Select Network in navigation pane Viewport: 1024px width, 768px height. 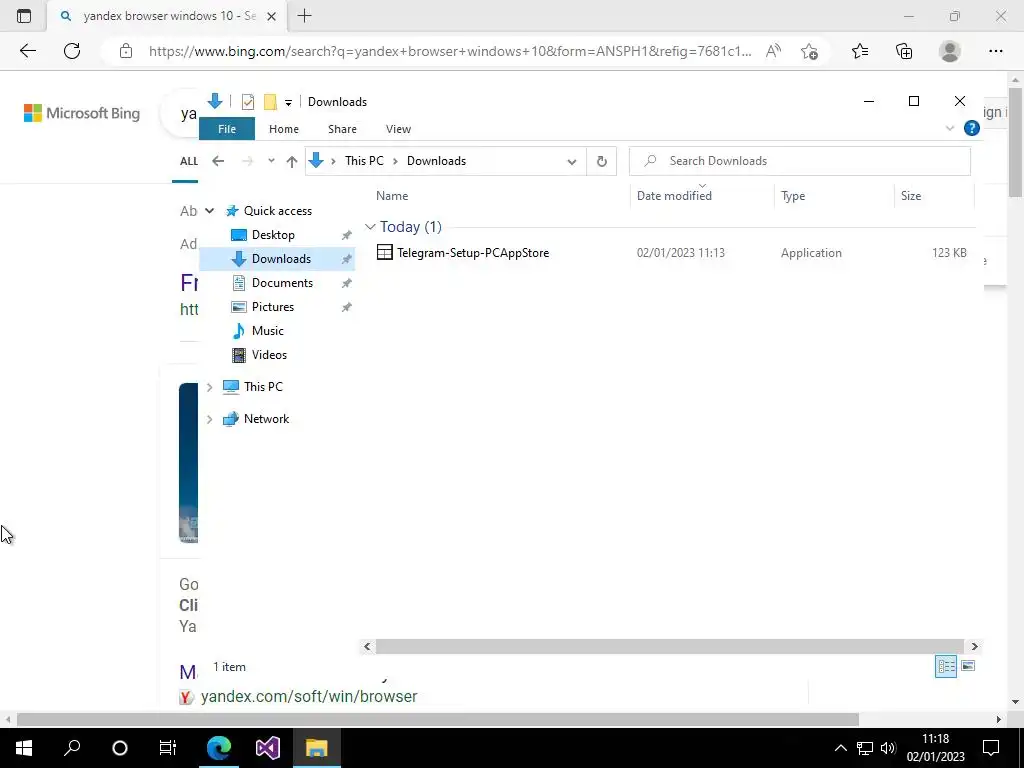[x=266, y=419]
